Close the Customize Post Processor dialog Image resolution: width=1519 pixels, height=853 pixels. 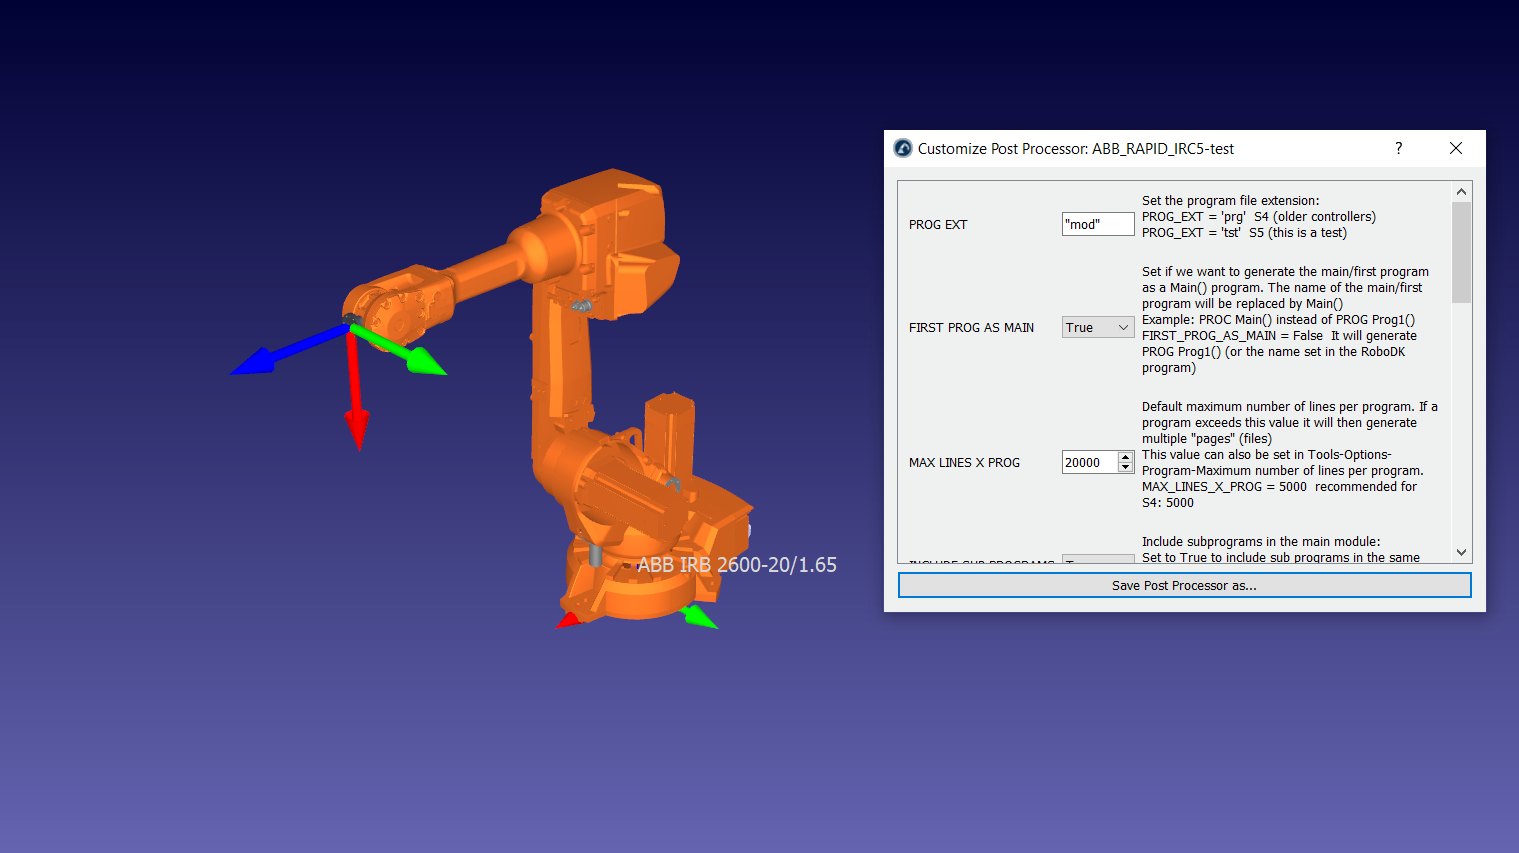(x=1455, y=148)
